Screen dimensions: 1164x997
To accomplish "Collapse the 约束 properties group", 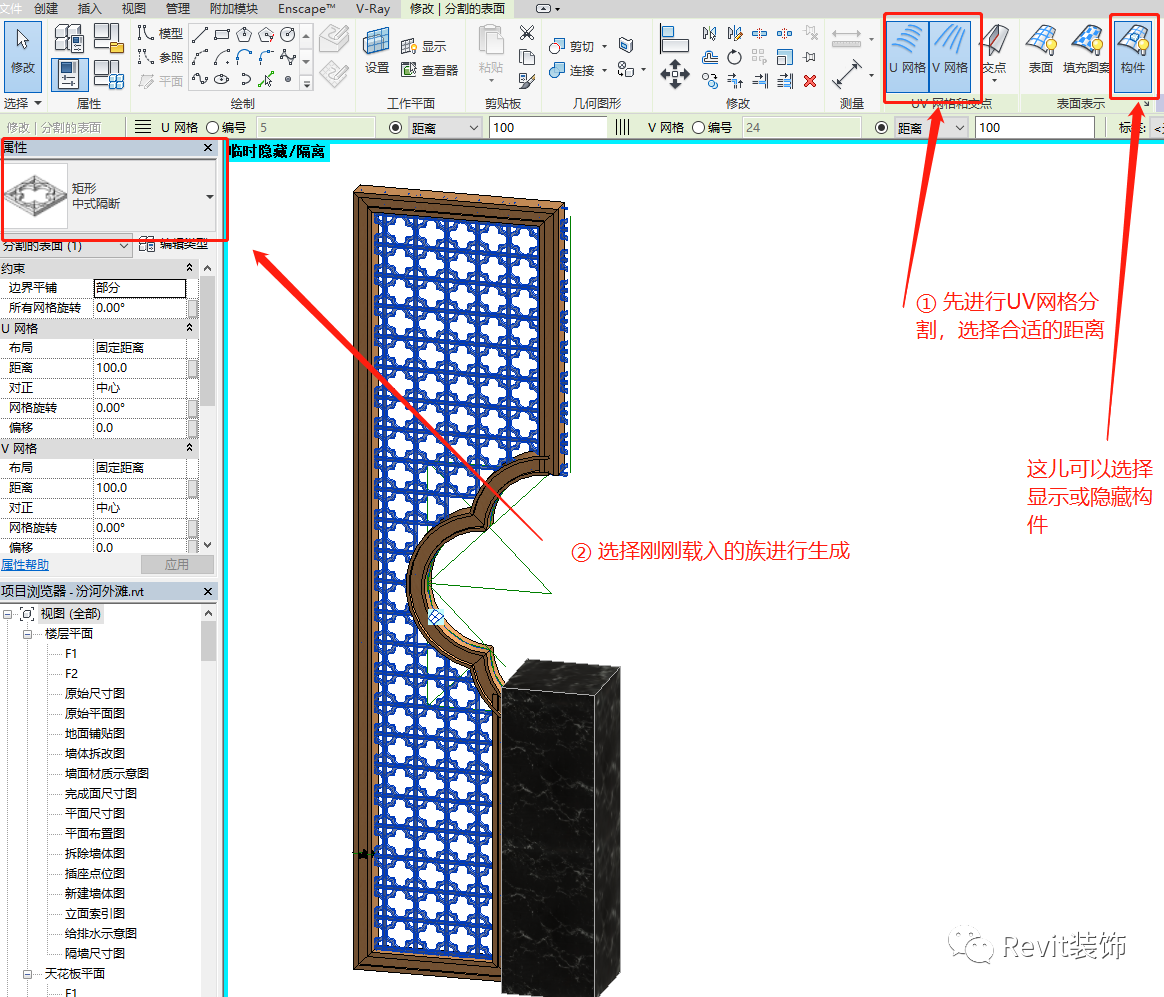I will (x=189, y=268).
